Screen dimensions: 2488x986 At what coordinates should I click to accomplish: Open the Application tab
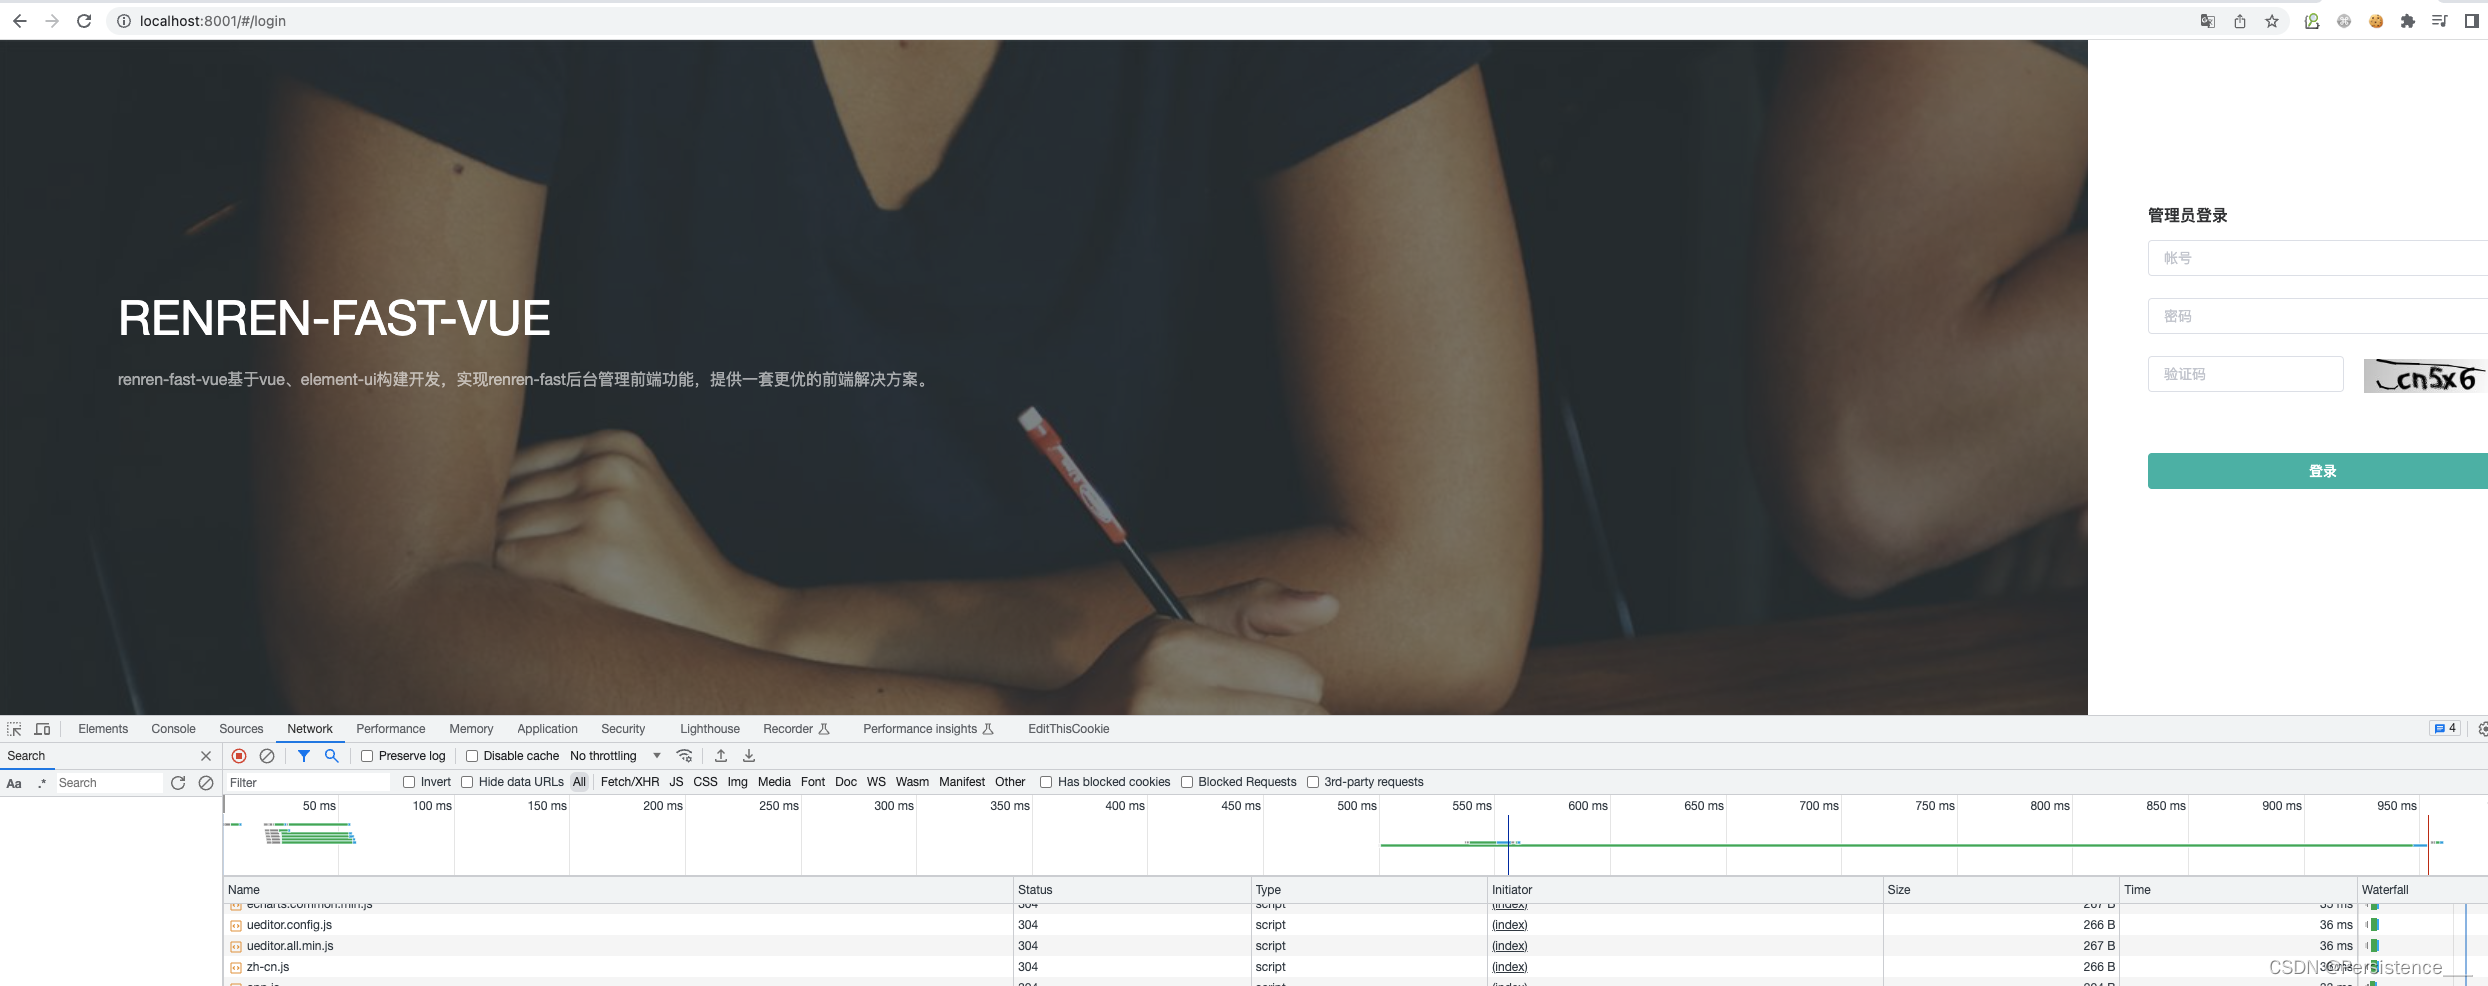547,729
